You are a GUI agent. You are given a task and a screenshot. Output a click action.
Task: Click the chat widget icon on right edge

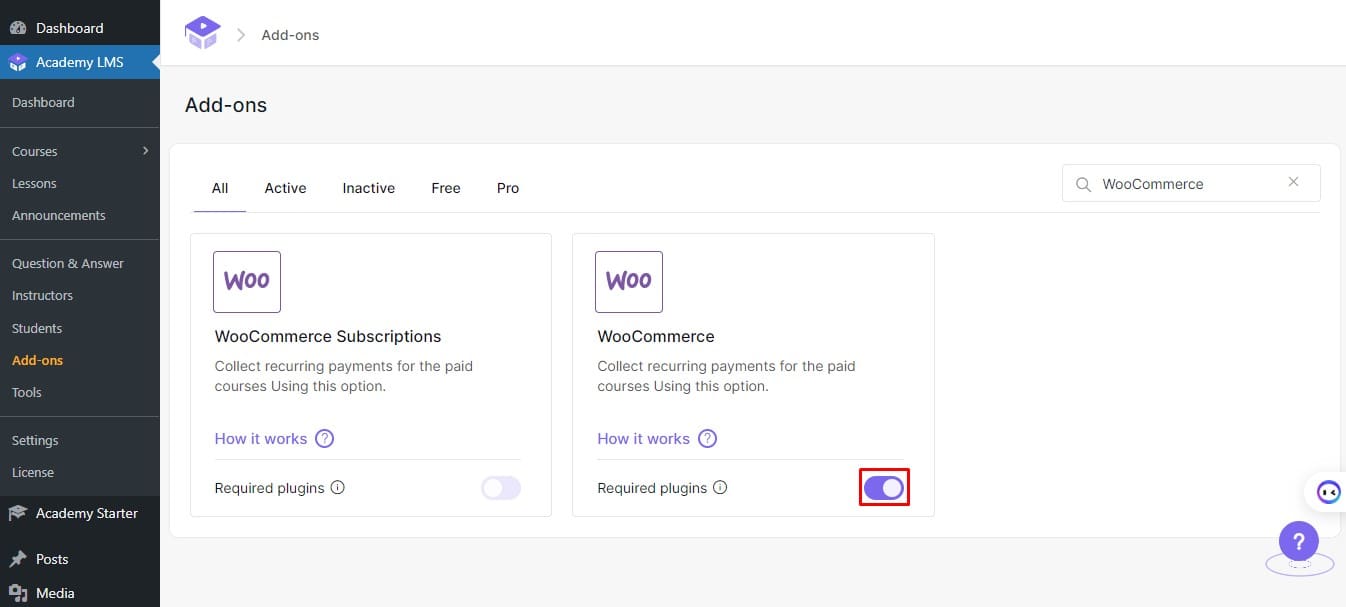[1330, 491]
